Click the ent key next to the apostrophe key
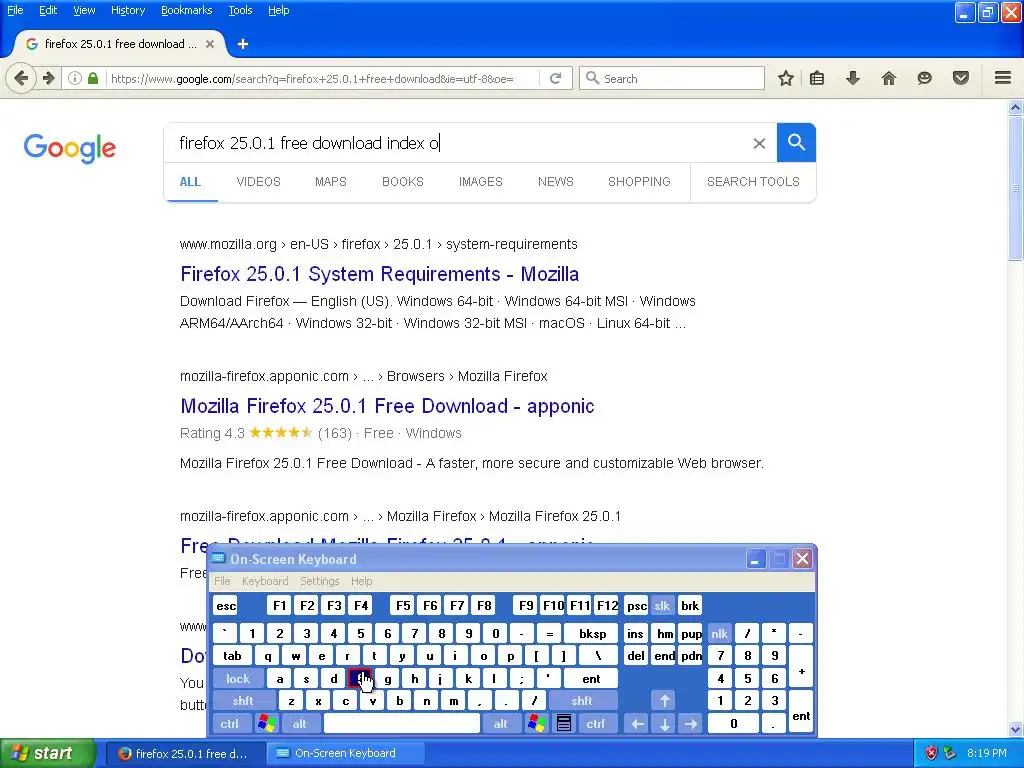The width and height of the screenshot is (1024, 768). point(591,679)
